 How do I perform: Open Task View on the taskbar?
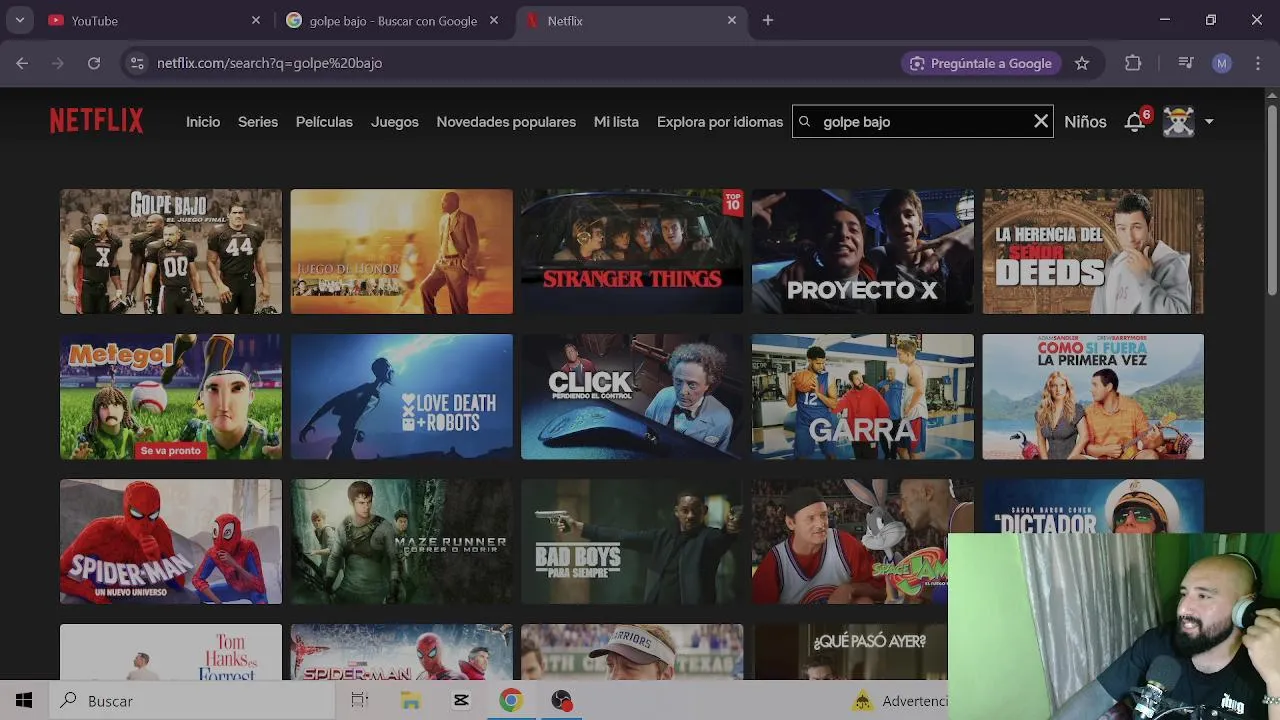[x=360, y=701]
